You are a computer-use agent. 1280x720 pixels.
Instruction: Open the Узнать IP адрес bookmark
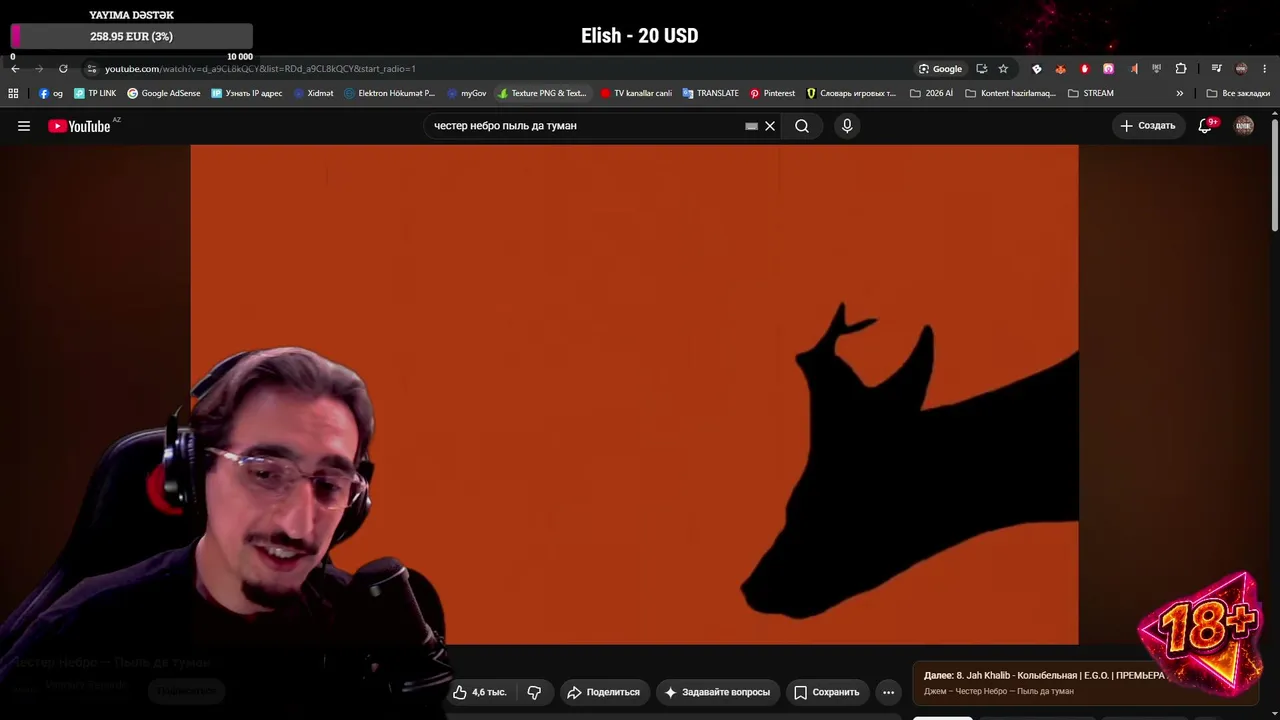coord(247,93)
